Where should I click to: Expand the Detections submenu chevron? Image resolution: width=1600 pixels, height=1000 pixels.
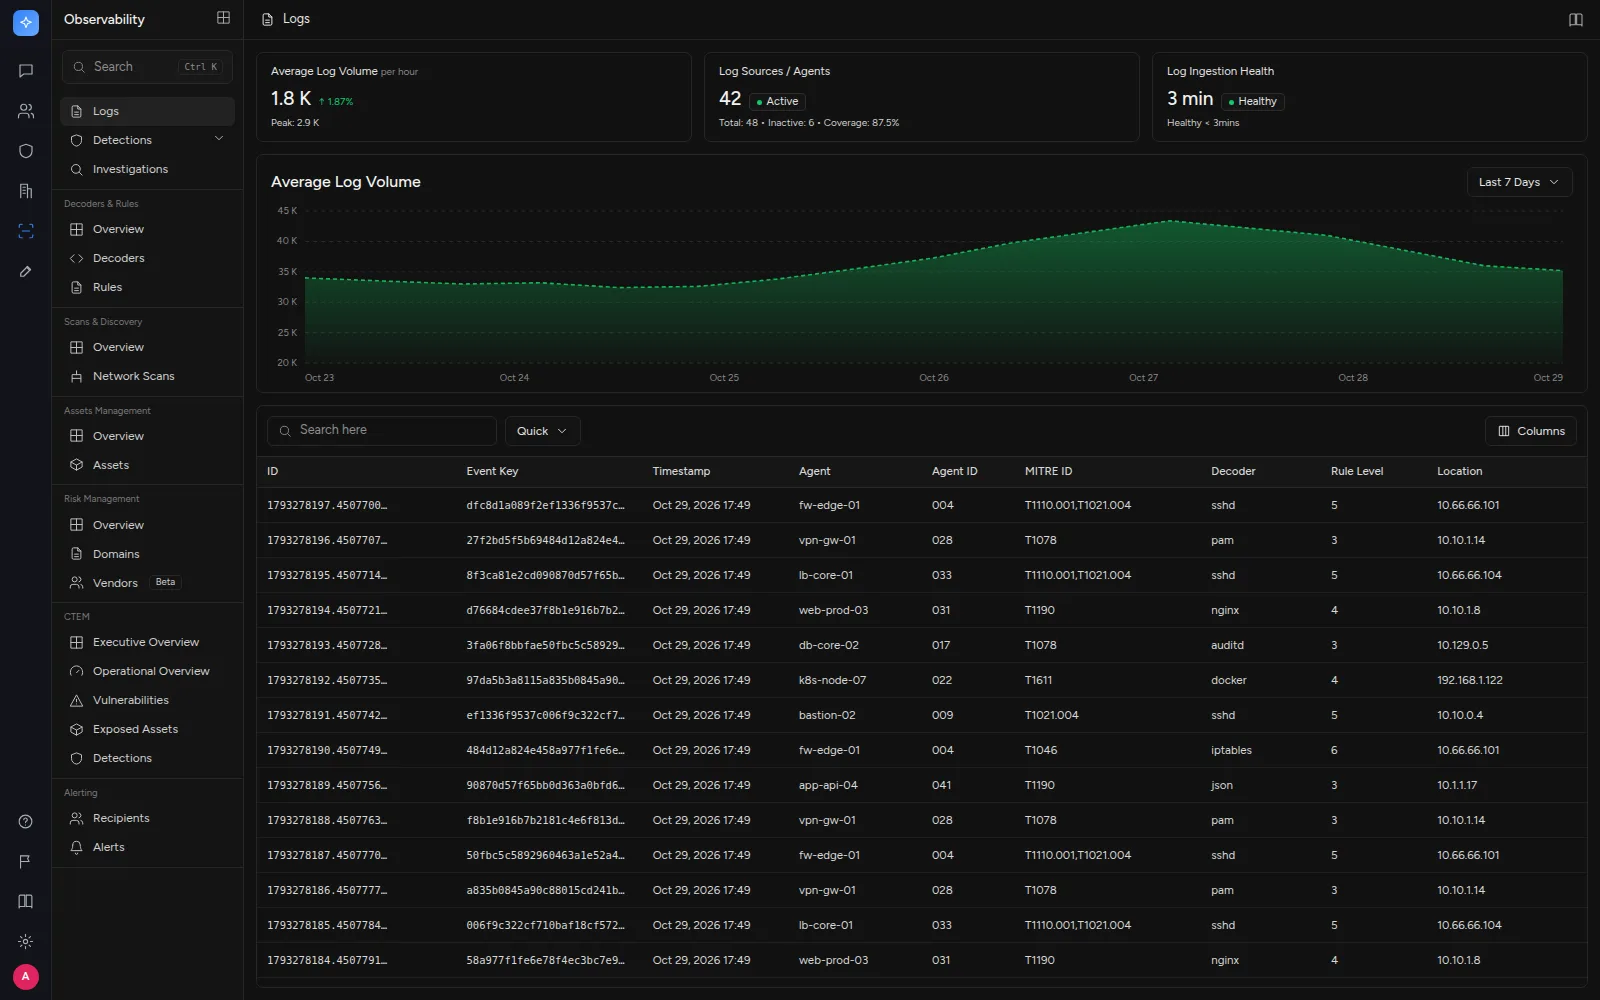(219, 139)
